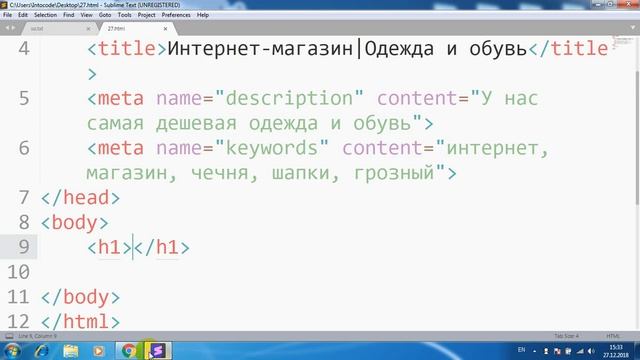Click line number 12 in gutter
The image size is (640, 360).
point(18,322)
